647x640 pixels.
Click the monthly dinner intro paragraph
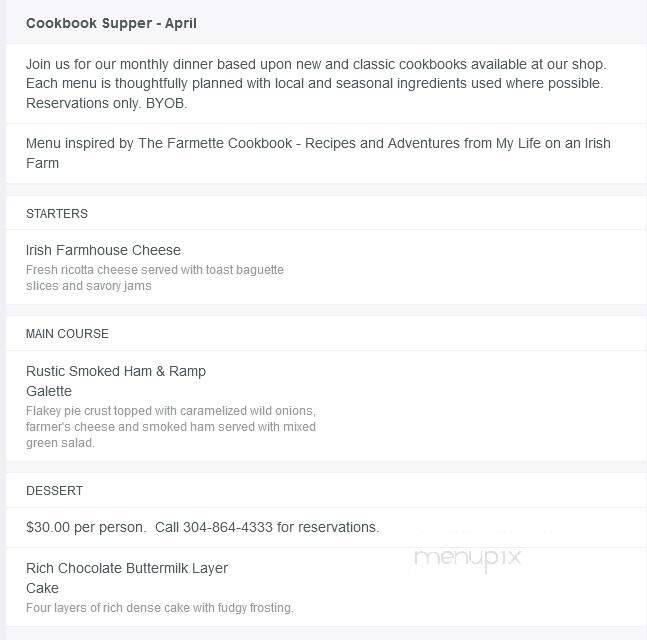316,83
